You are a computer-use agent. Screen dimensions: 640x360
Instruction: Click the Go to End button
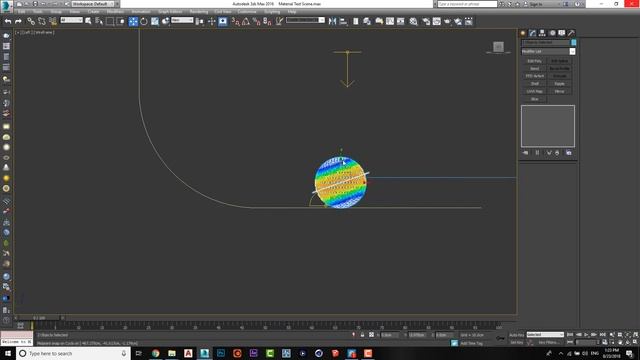point(602,335)
